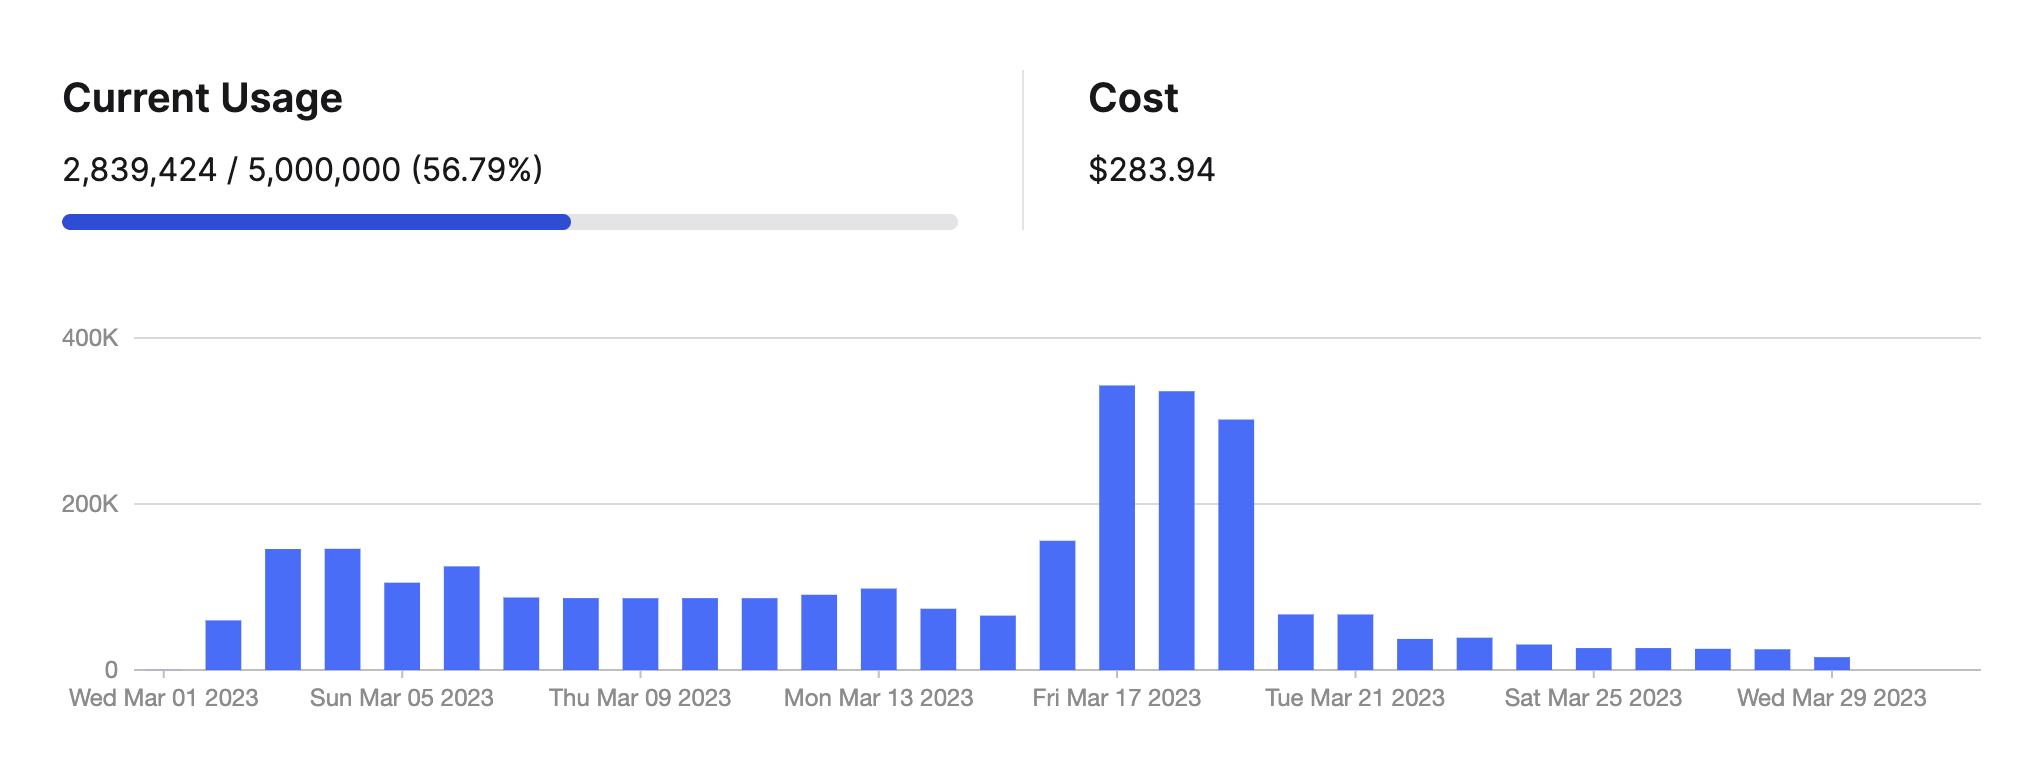Click the Mar 13 usage bar
The image size is (2044, 778).
[878, 629]
